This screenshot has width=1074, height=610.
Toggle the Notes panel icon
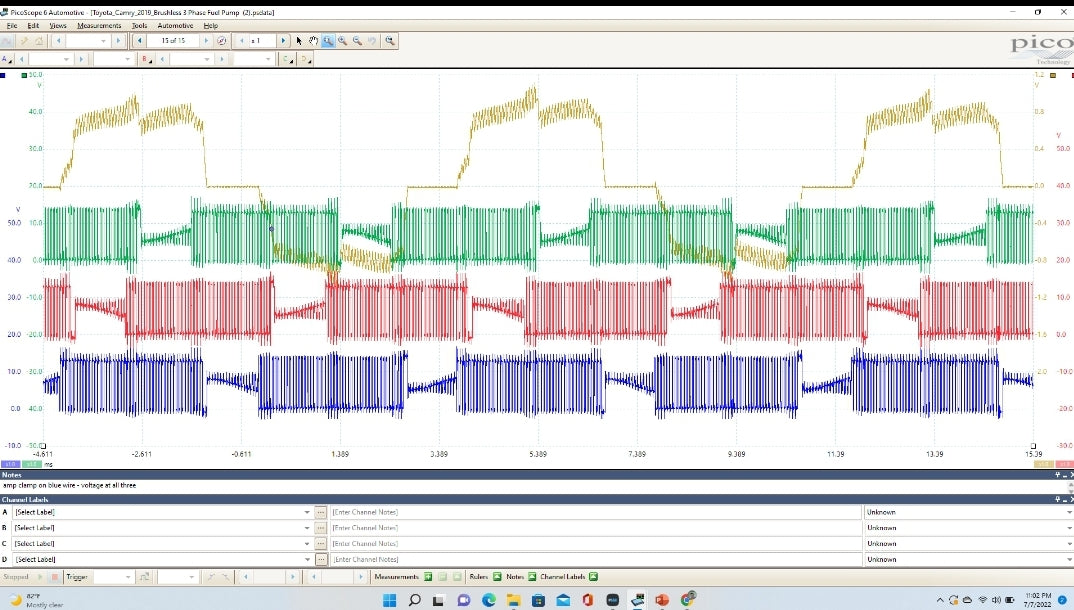(x=532, y=577)
